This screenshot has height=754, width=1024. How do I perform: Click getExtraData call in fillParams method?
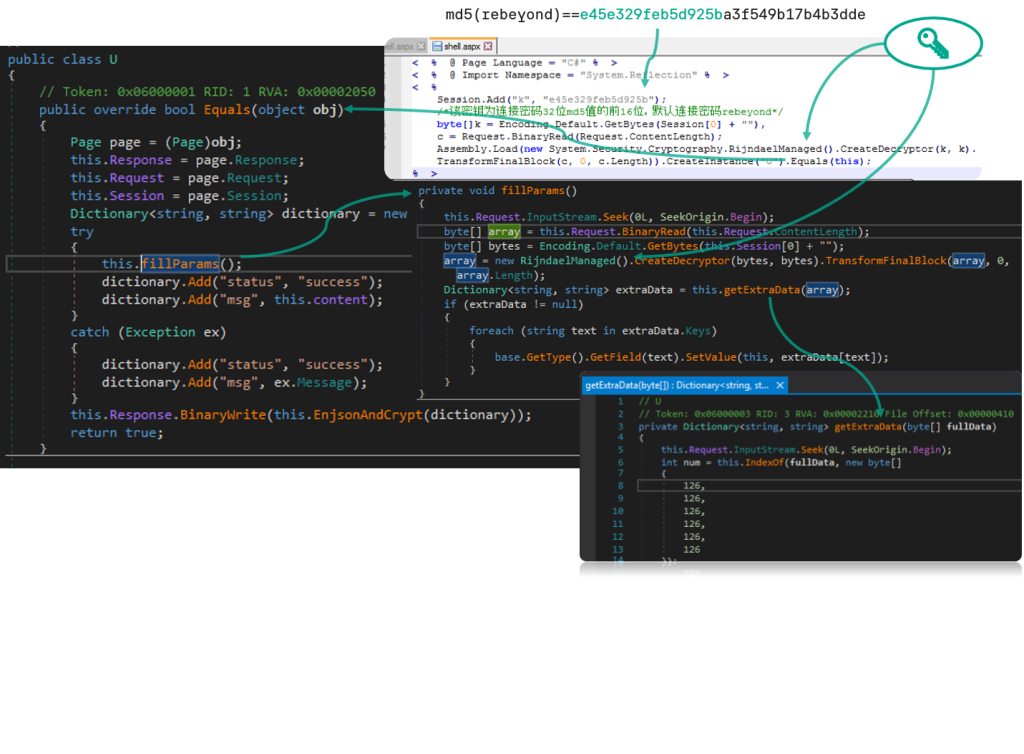762,290
